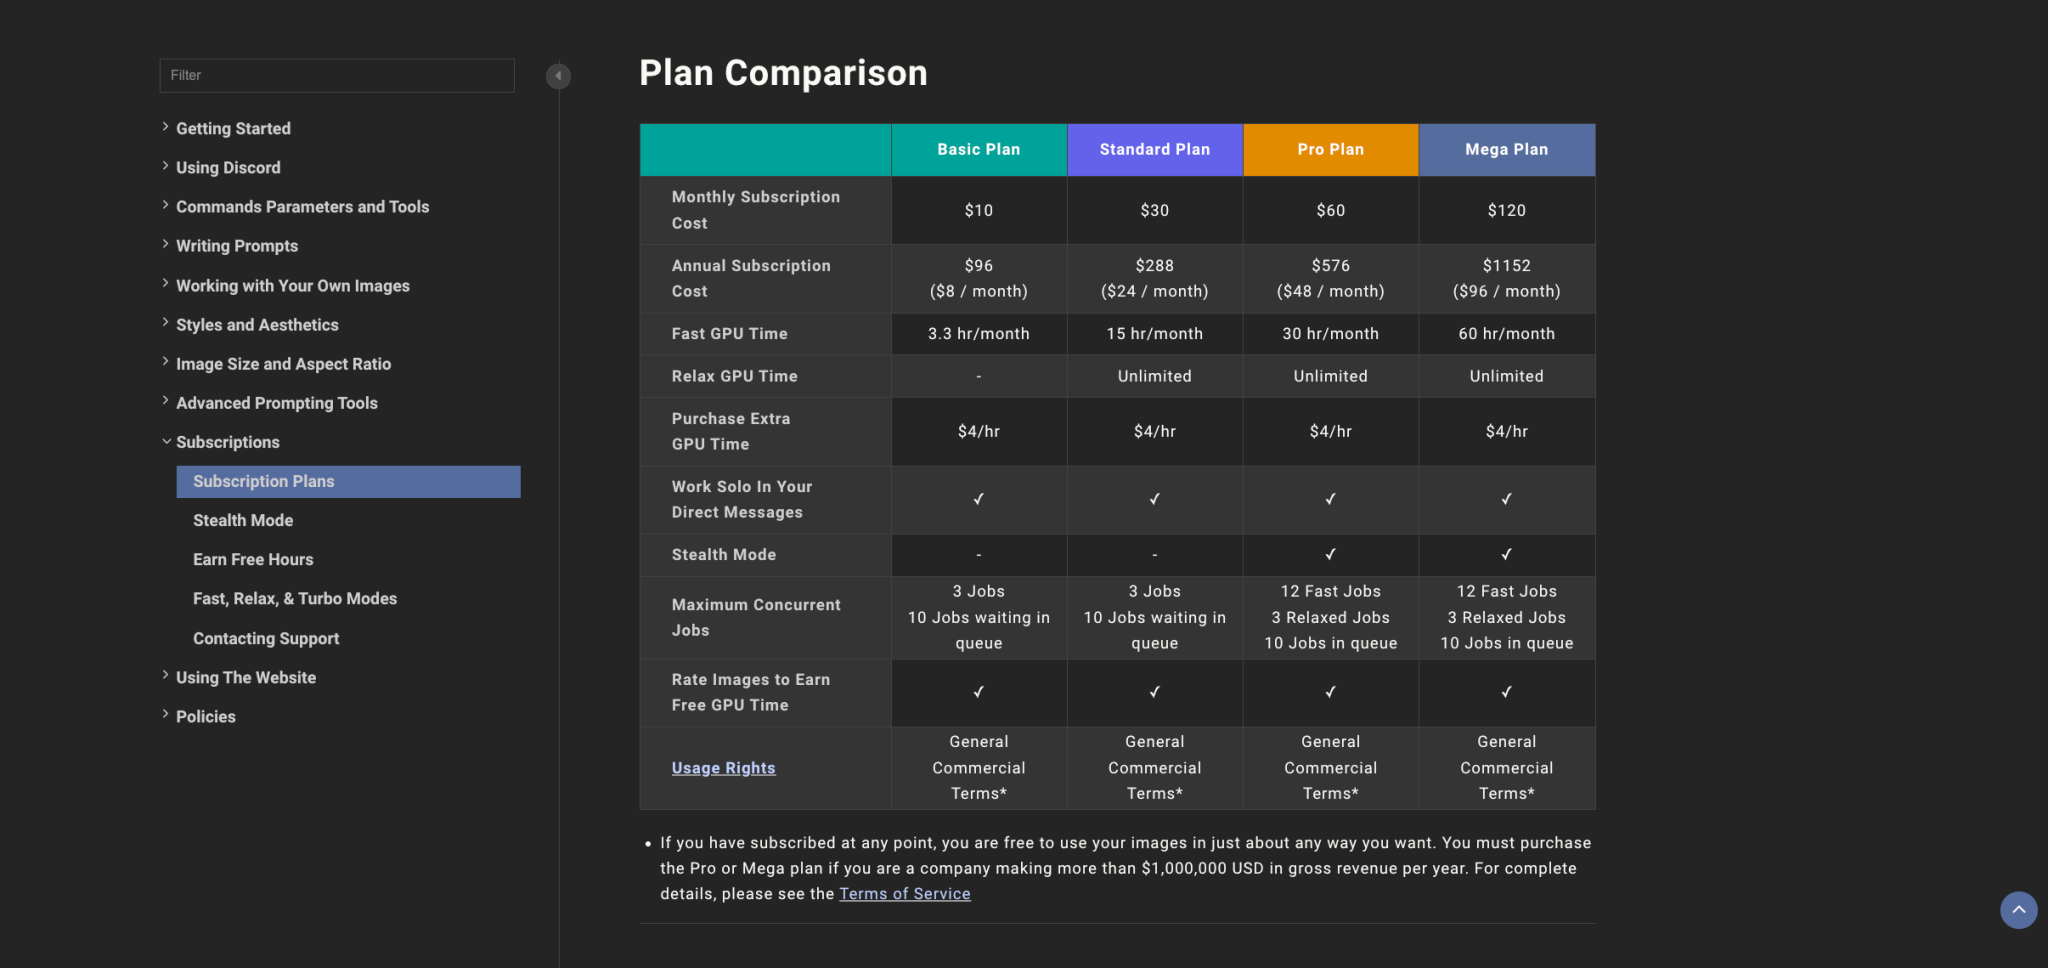Viewport: 2048px width, 968px height.
Task: Click the purple Standard Plan header
Action: point(1154,150)
